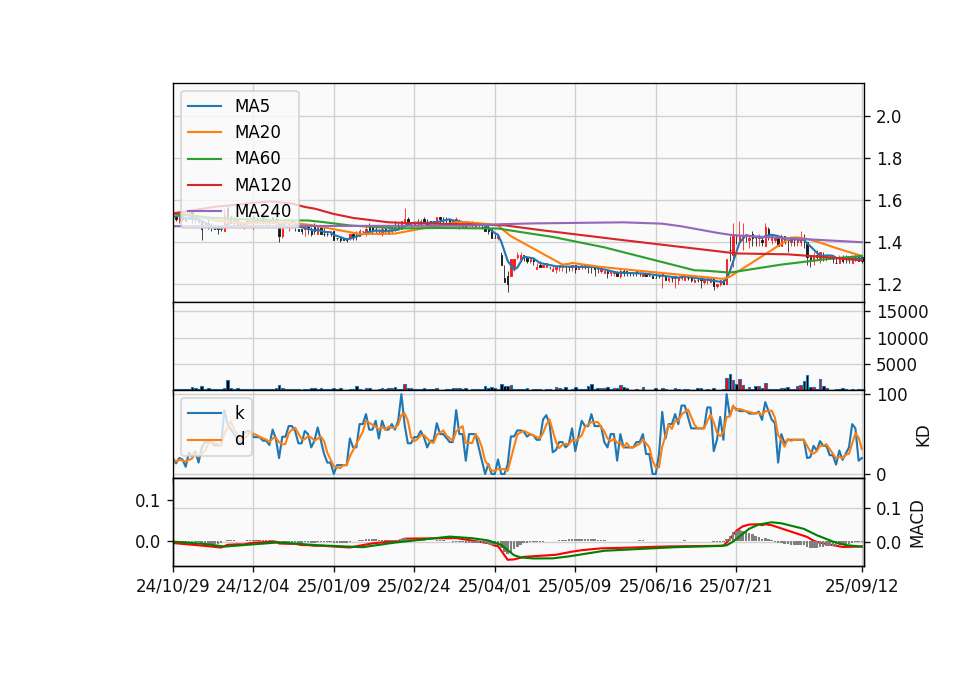The image size is (960, 690).
Task: Click the 25/04/01 date axis label
Action: tap(495, 586)
